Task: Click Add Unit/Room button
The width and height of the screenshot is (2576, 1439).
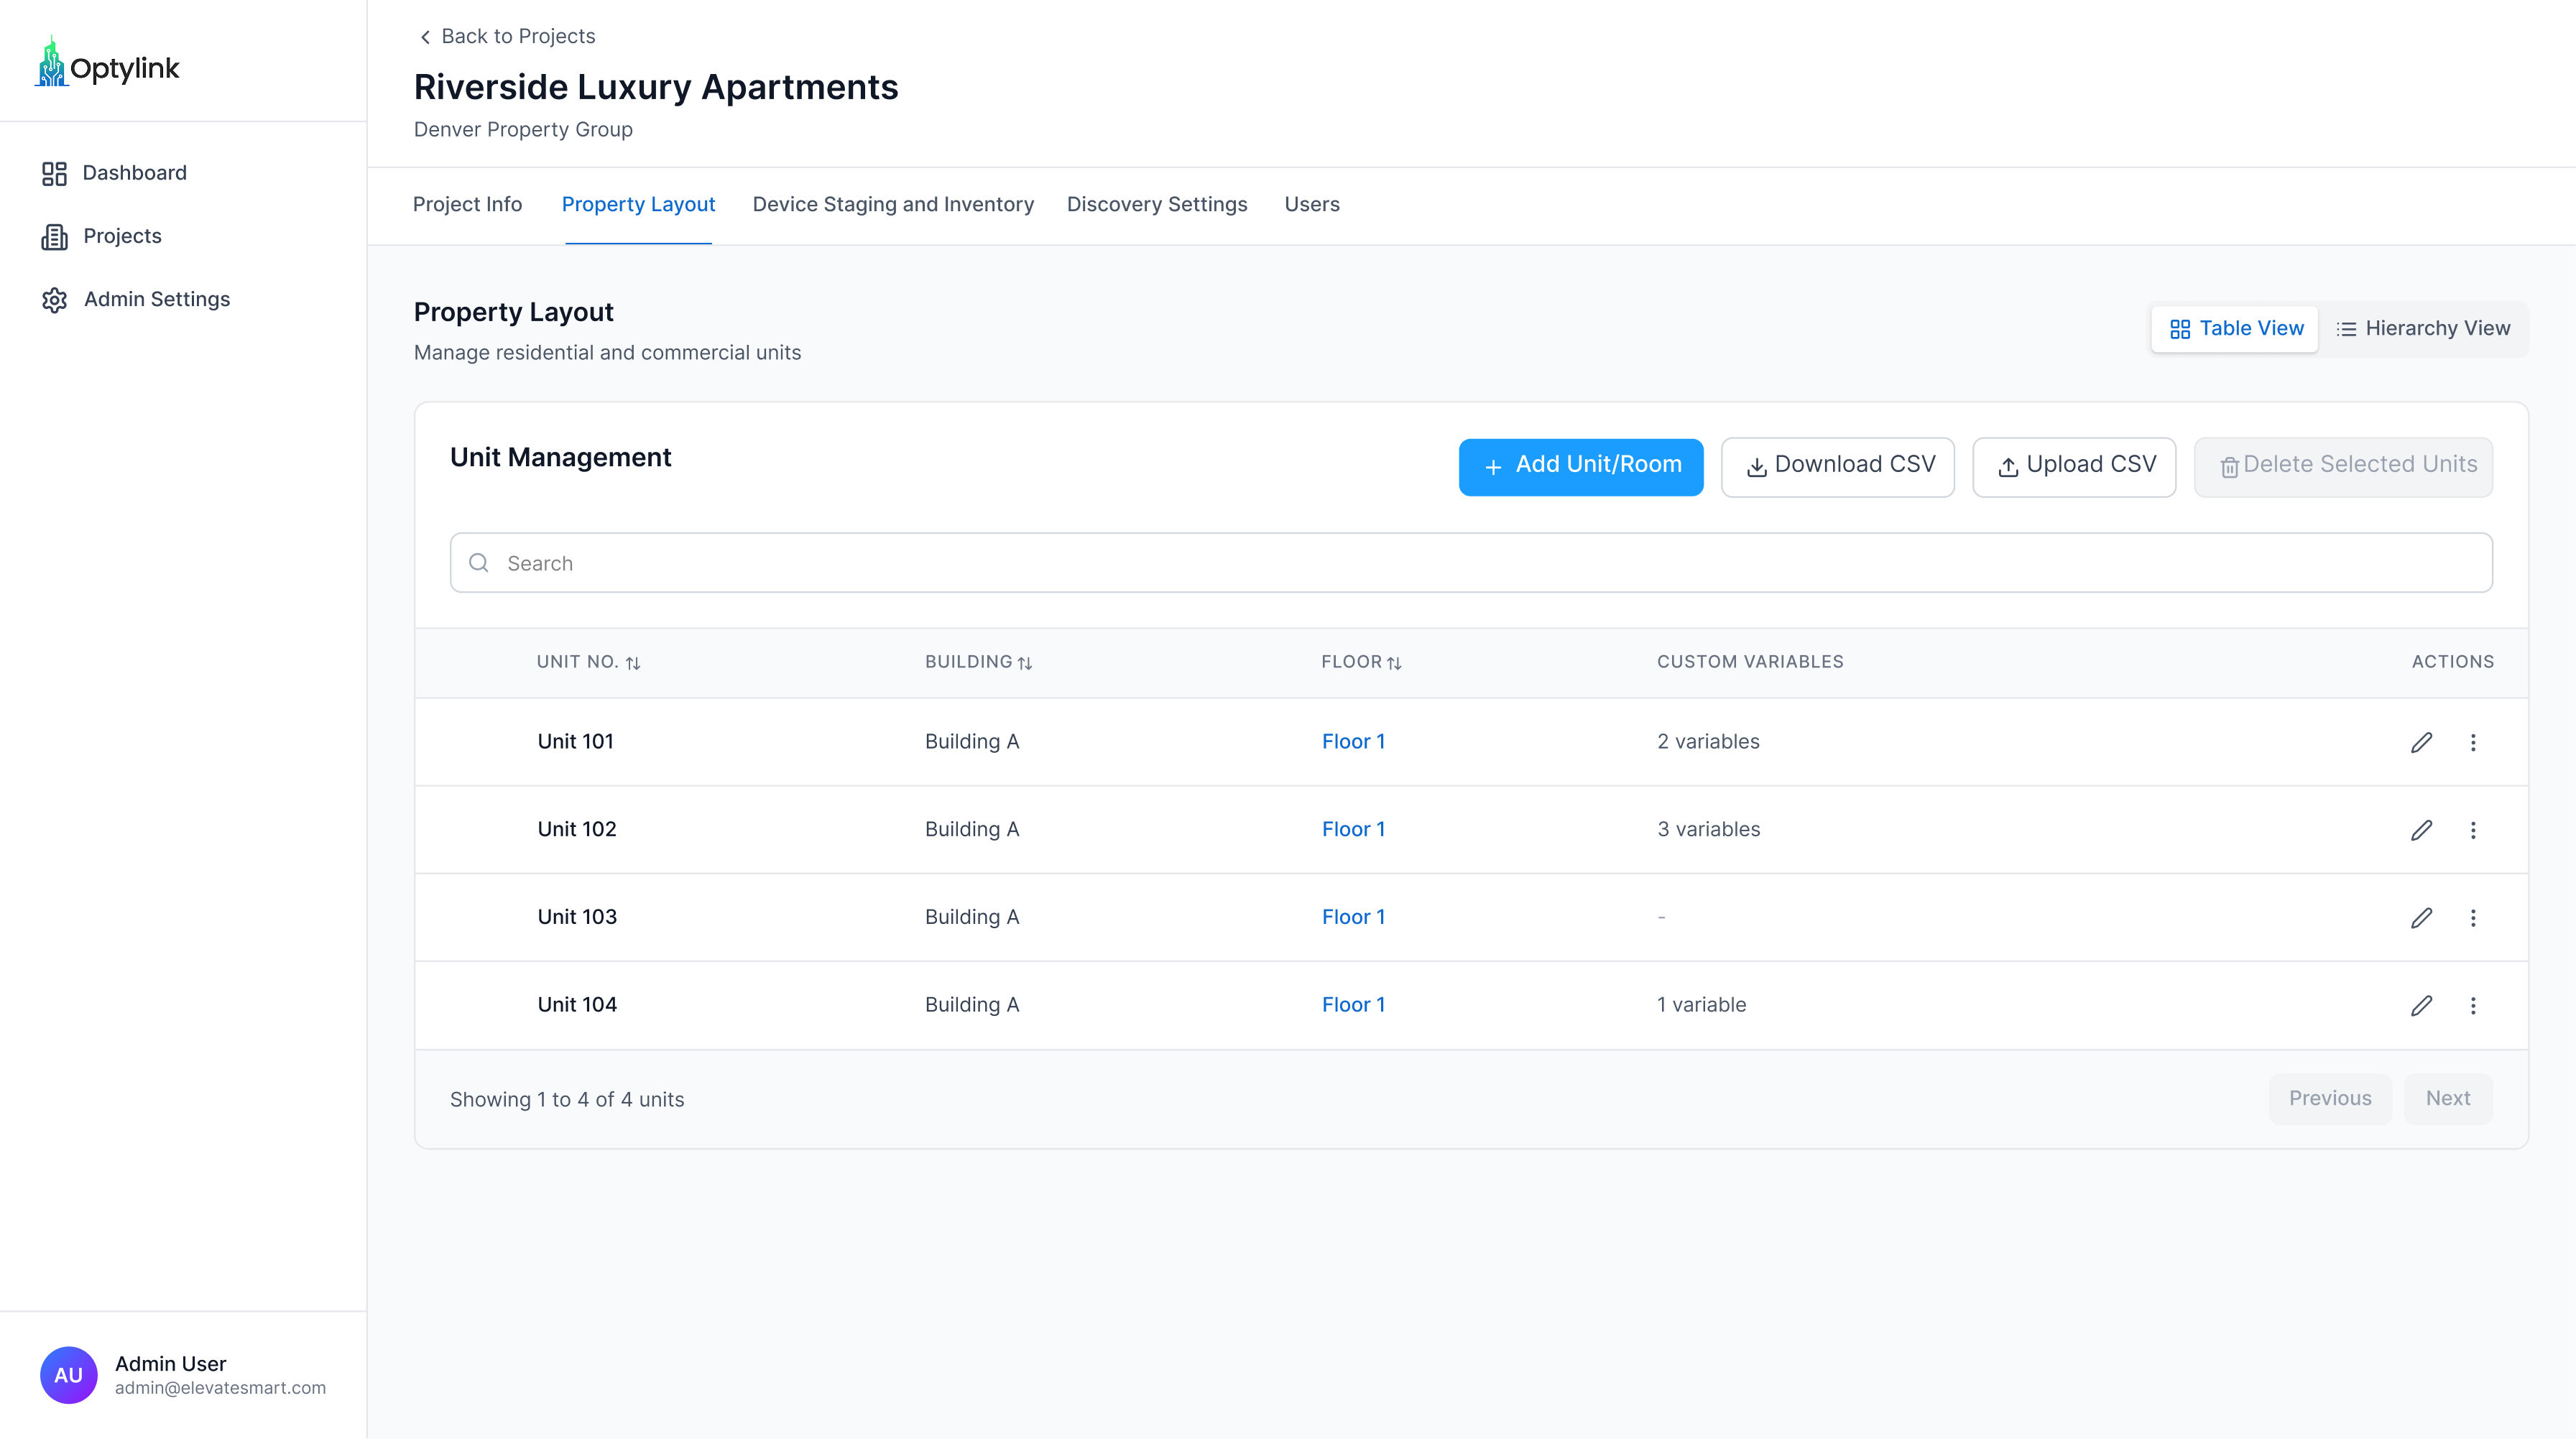Action: coord(1581,466)
